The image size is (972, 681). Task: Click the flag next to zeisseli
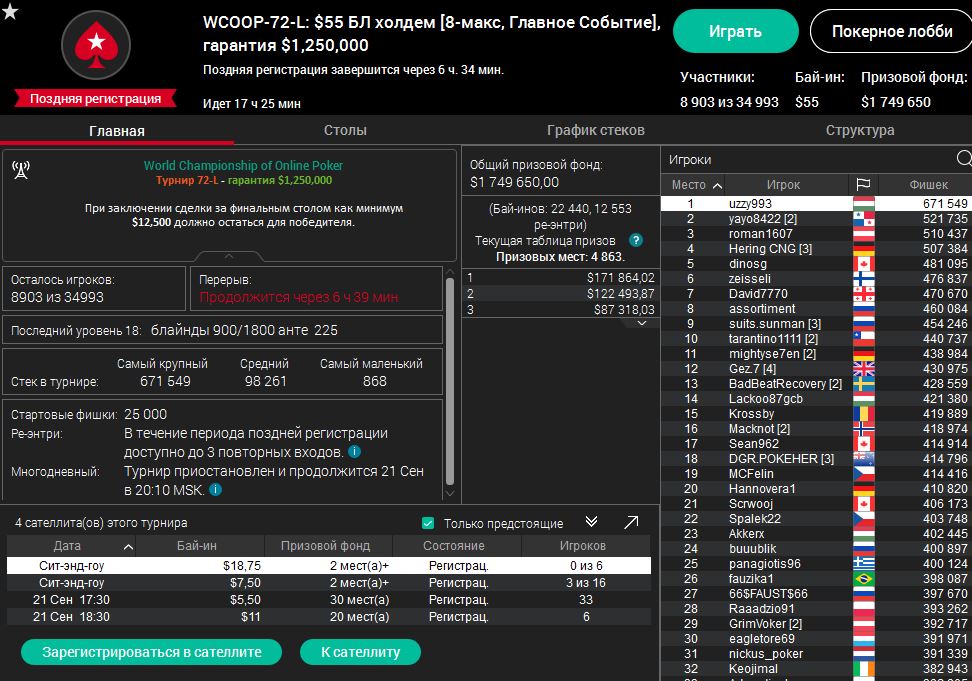tap(864, 279)
